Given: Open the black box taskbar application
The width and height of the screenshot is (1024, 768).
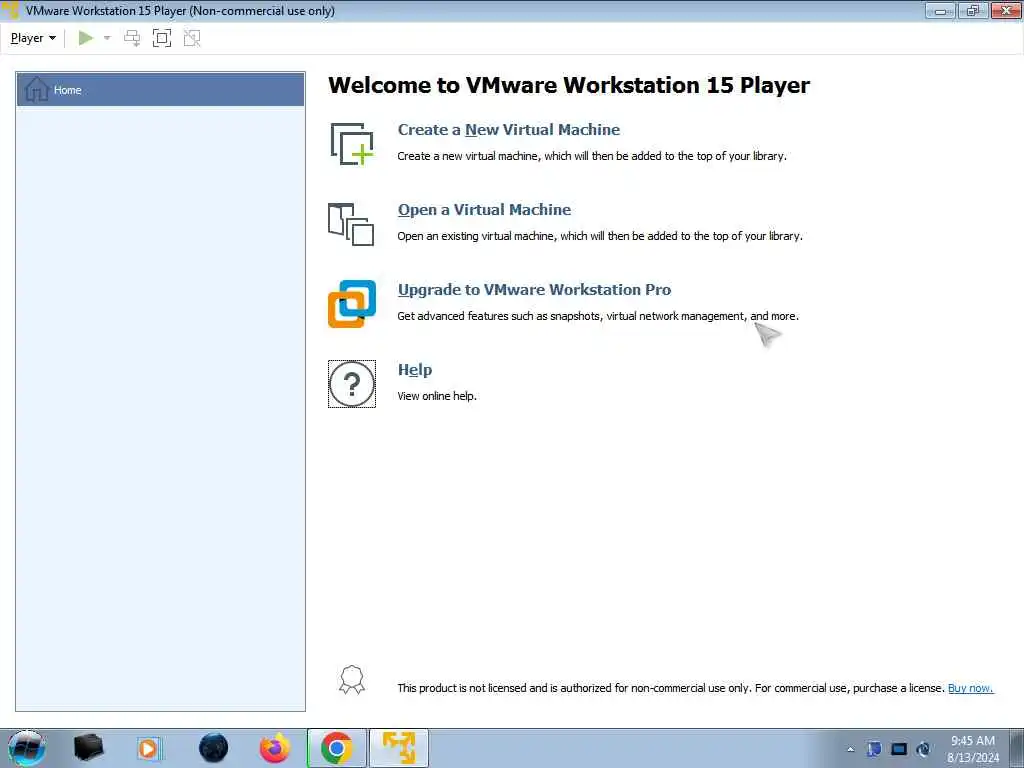Looking at the screenshot, I should point(88,748).
